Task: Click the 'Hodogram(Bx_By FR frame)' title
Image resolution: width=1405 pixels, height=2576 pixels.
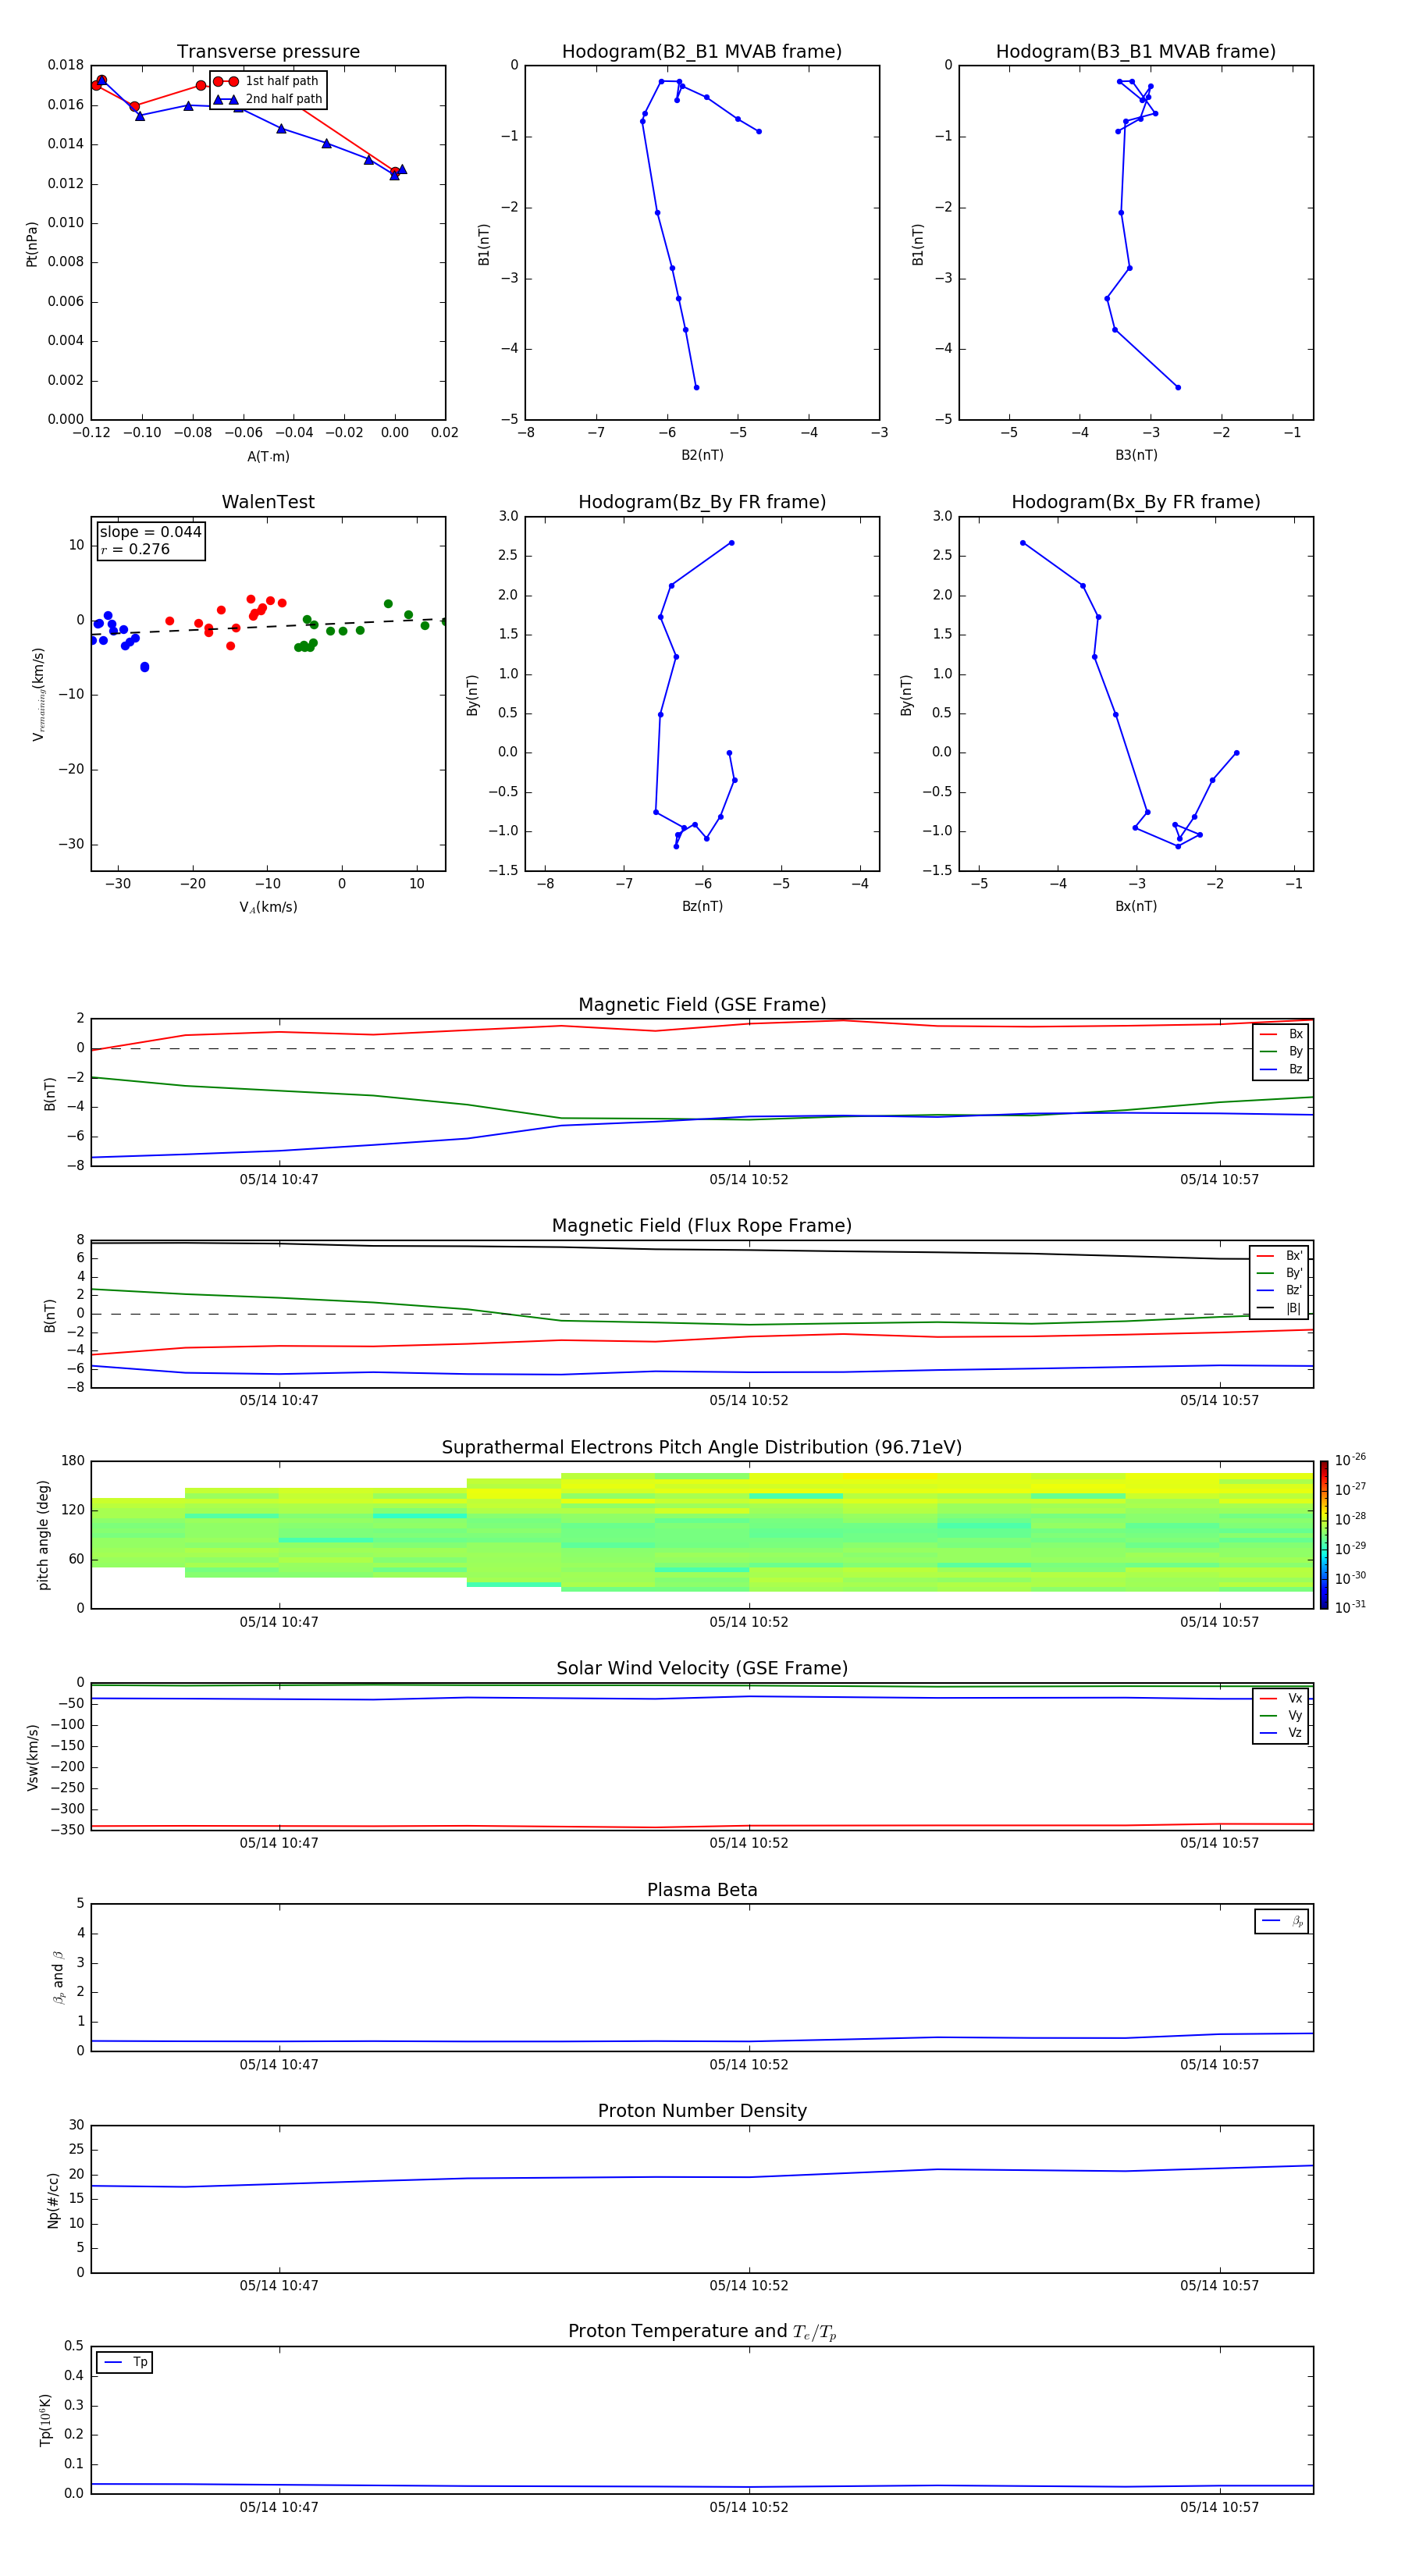Action: (1136, 502)
